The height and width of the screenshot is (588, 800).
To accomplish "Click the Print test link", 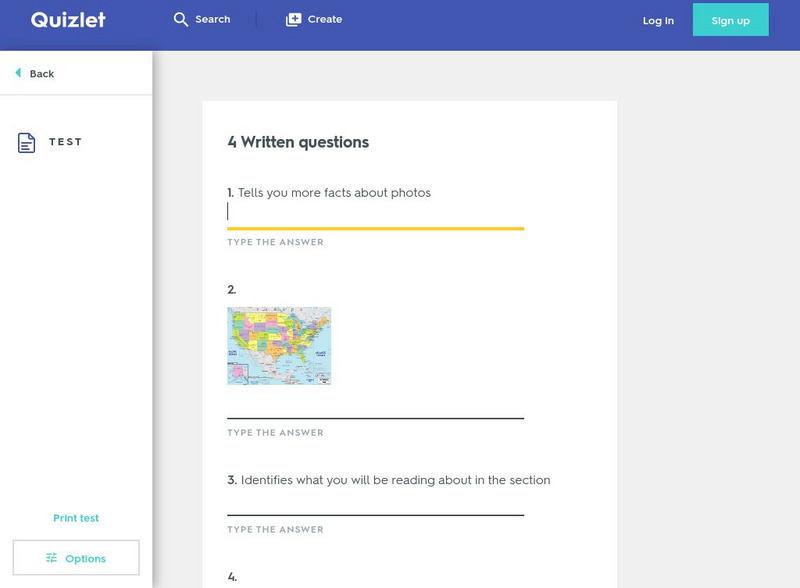I will point(76,518).
